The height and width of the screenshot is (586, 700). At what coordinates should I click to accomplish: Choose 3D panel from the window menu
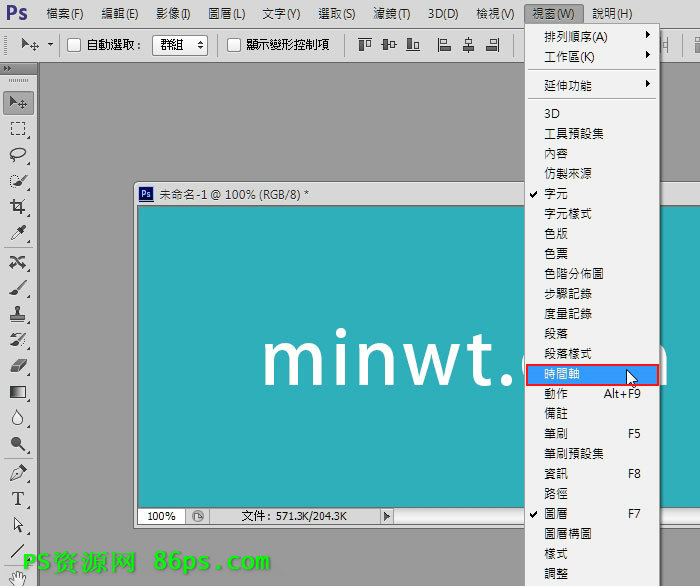(592, 113)
